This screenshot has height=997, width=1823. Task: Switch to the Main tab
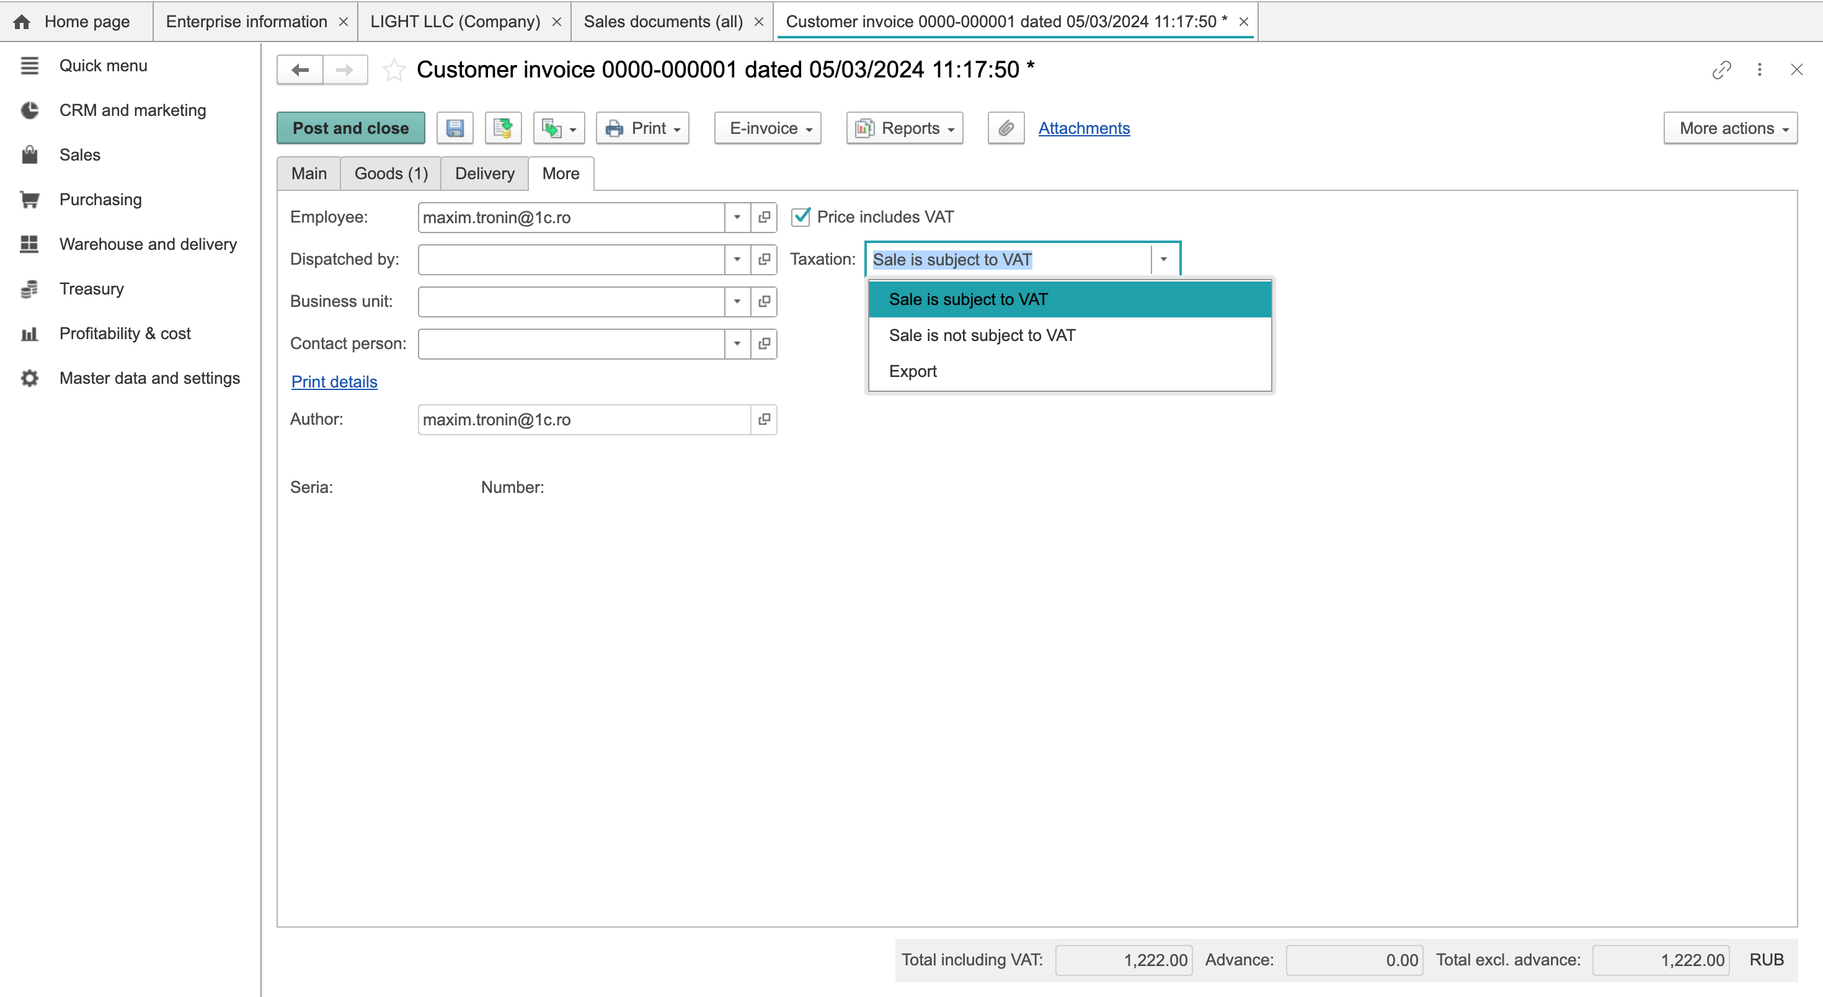click(x=309, y=173)
